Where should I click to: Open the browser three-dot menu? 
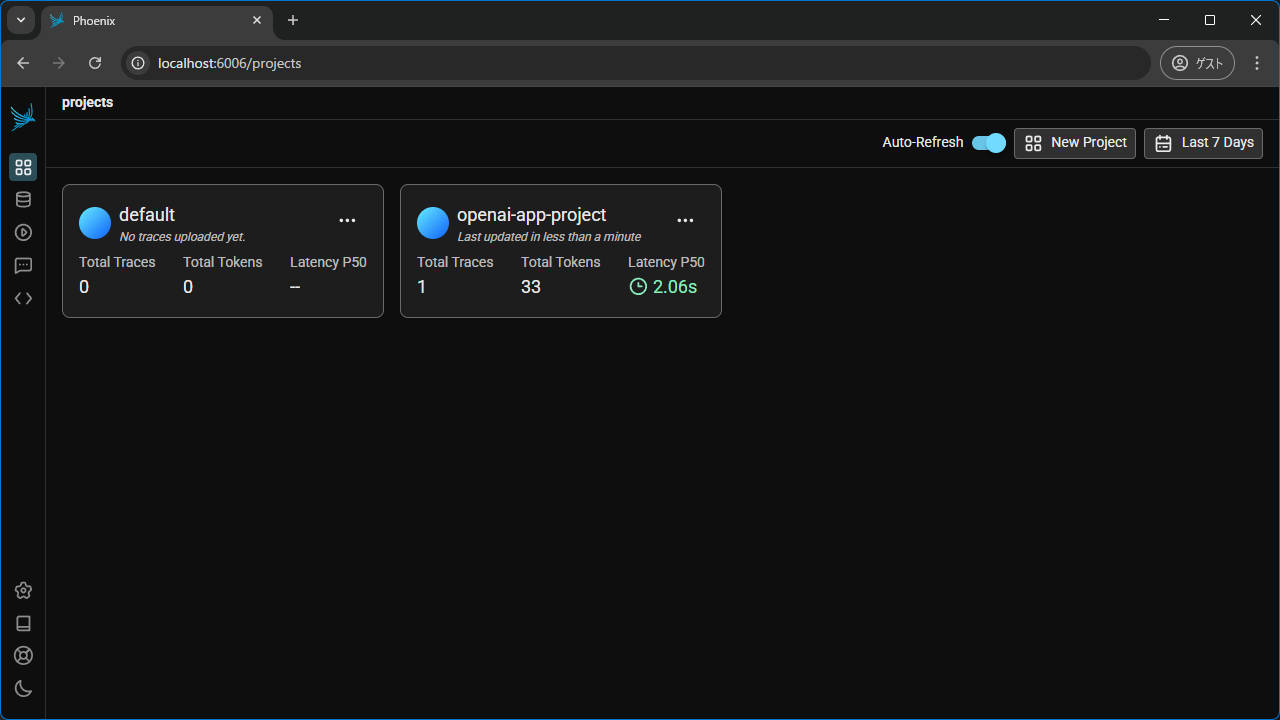click(1258, 63)
